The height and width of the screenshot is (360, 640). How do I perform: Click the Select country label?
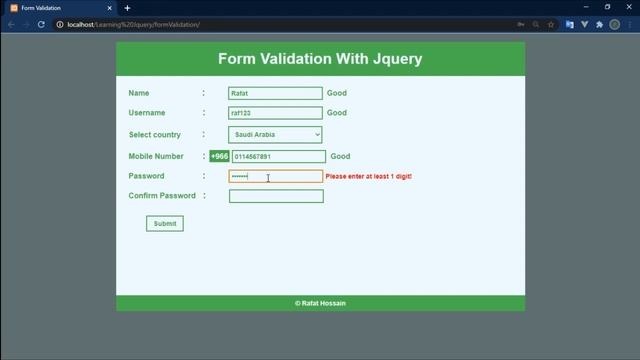point(155,135)
